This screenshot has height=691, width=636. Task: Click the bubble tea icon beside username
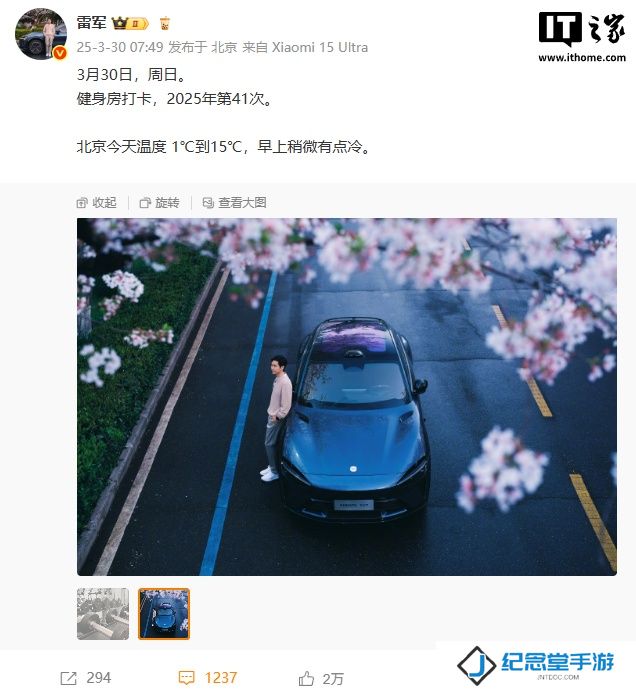(x=164, y=23)
